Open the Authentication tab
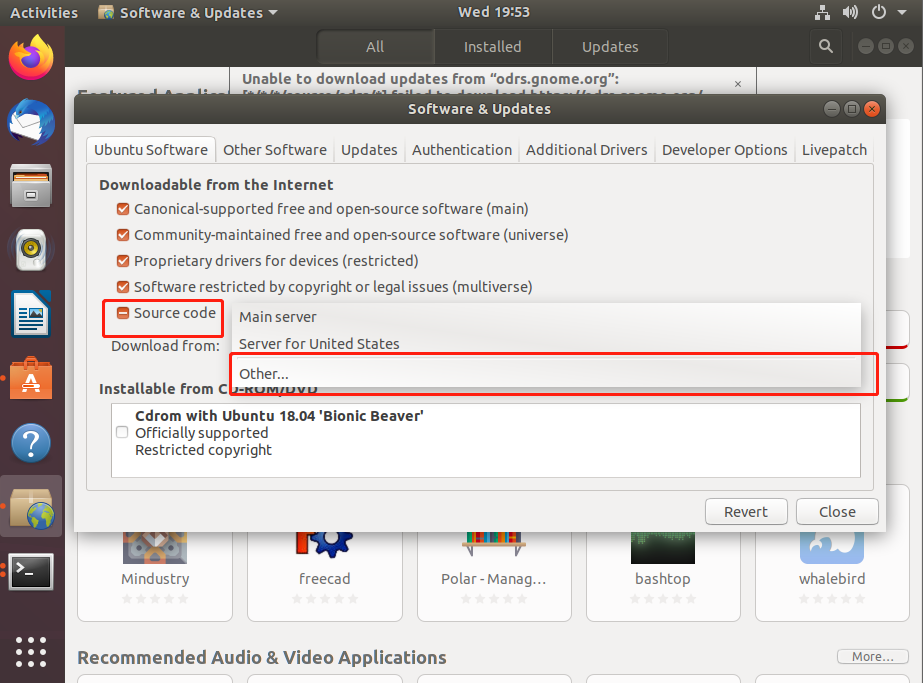 coord(462,150)
